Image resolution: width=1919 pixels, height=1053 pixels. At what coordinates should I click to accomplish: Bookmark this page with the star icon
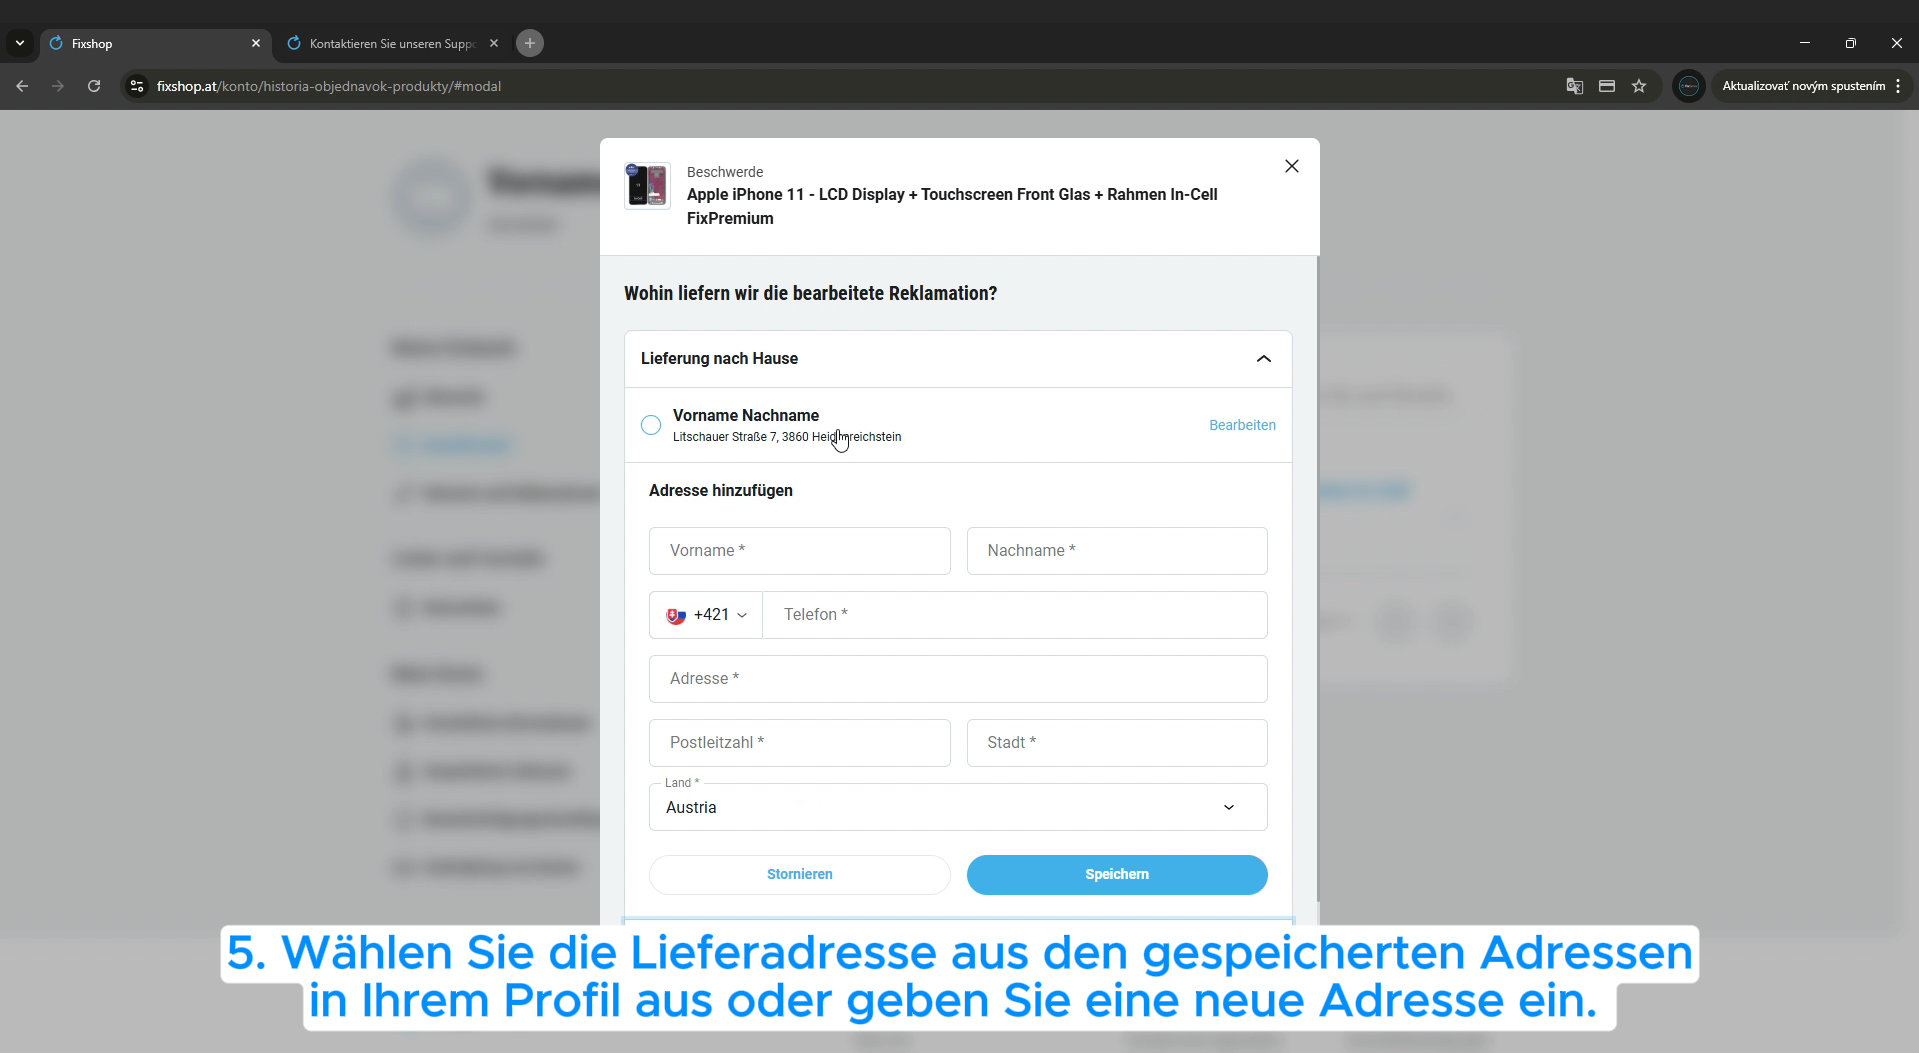(x=1638, y=86)
